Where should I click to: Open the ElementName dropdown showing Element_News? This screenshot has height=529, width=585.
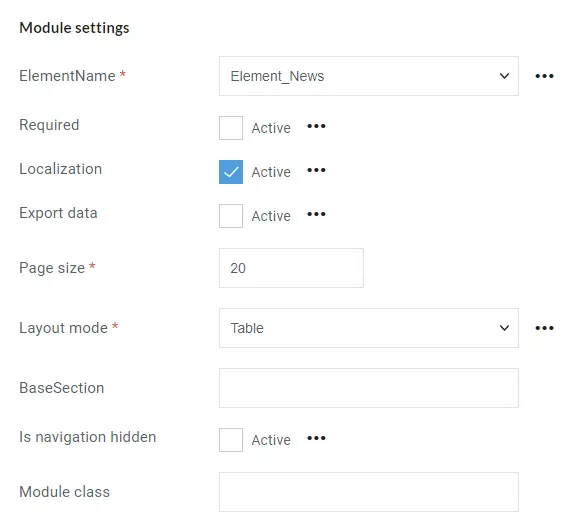(x=369, y=76)
